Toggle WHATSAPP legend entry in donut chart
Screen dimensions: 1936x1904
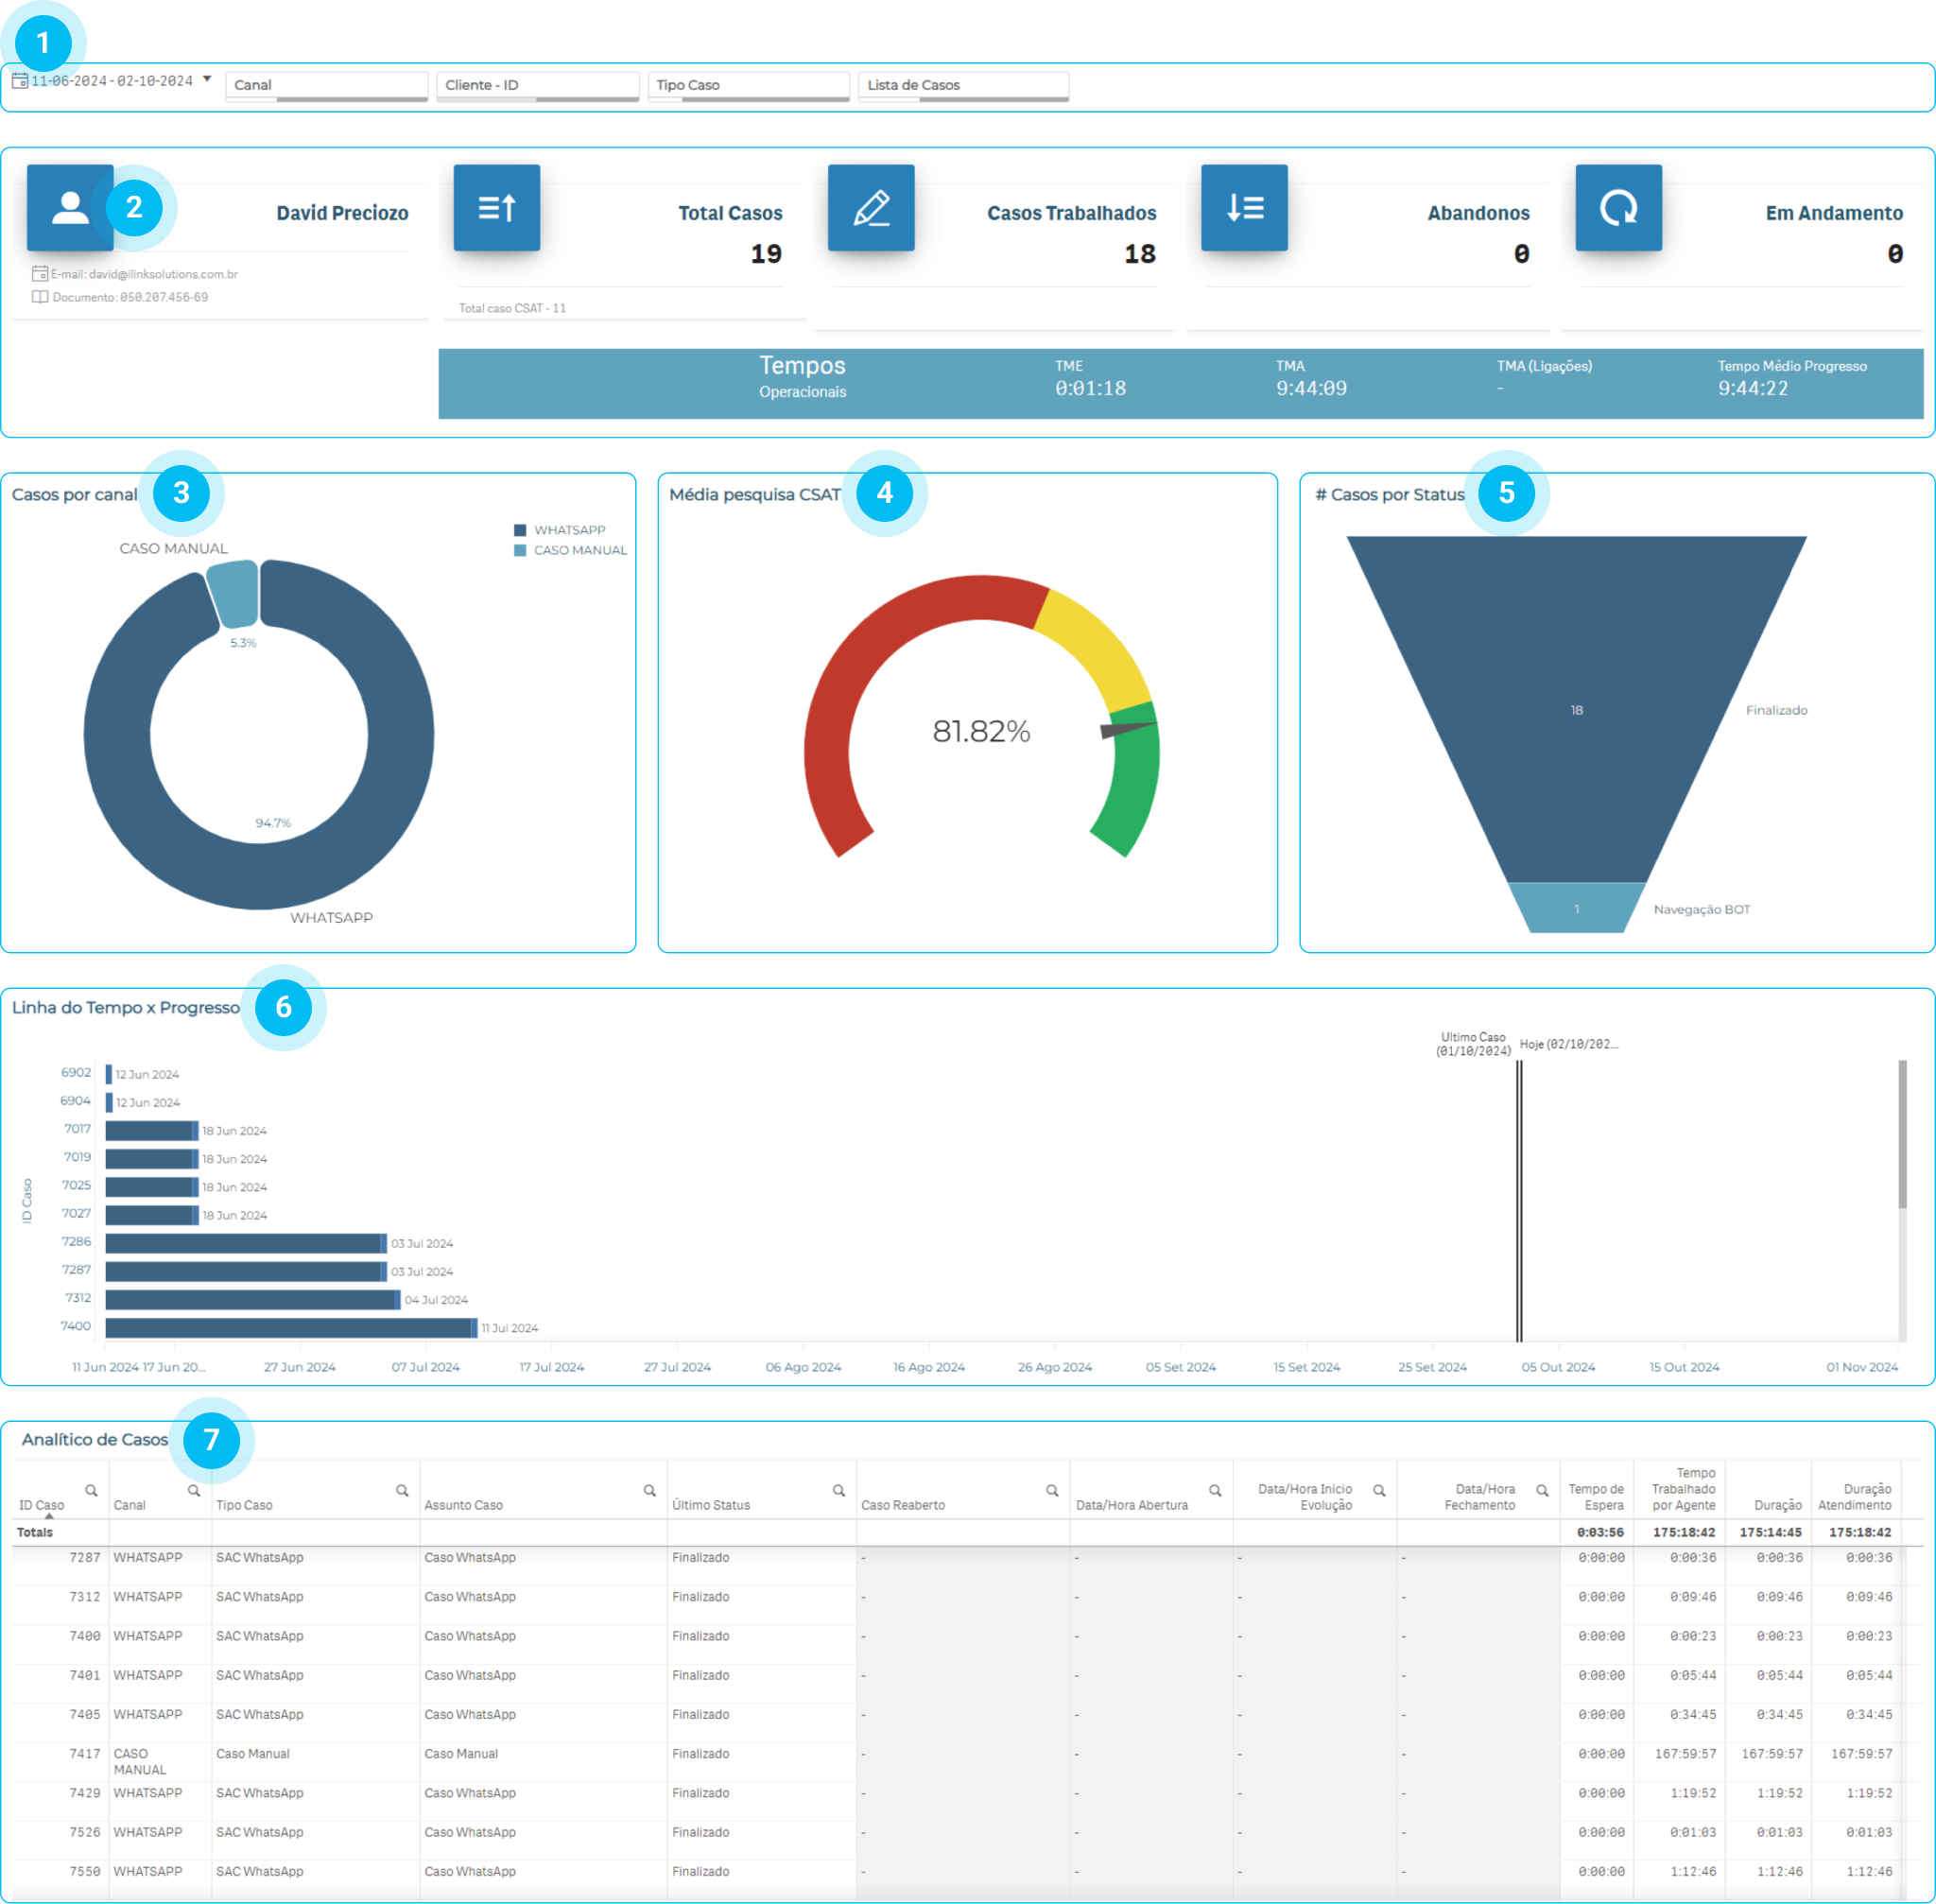point(568,530)
